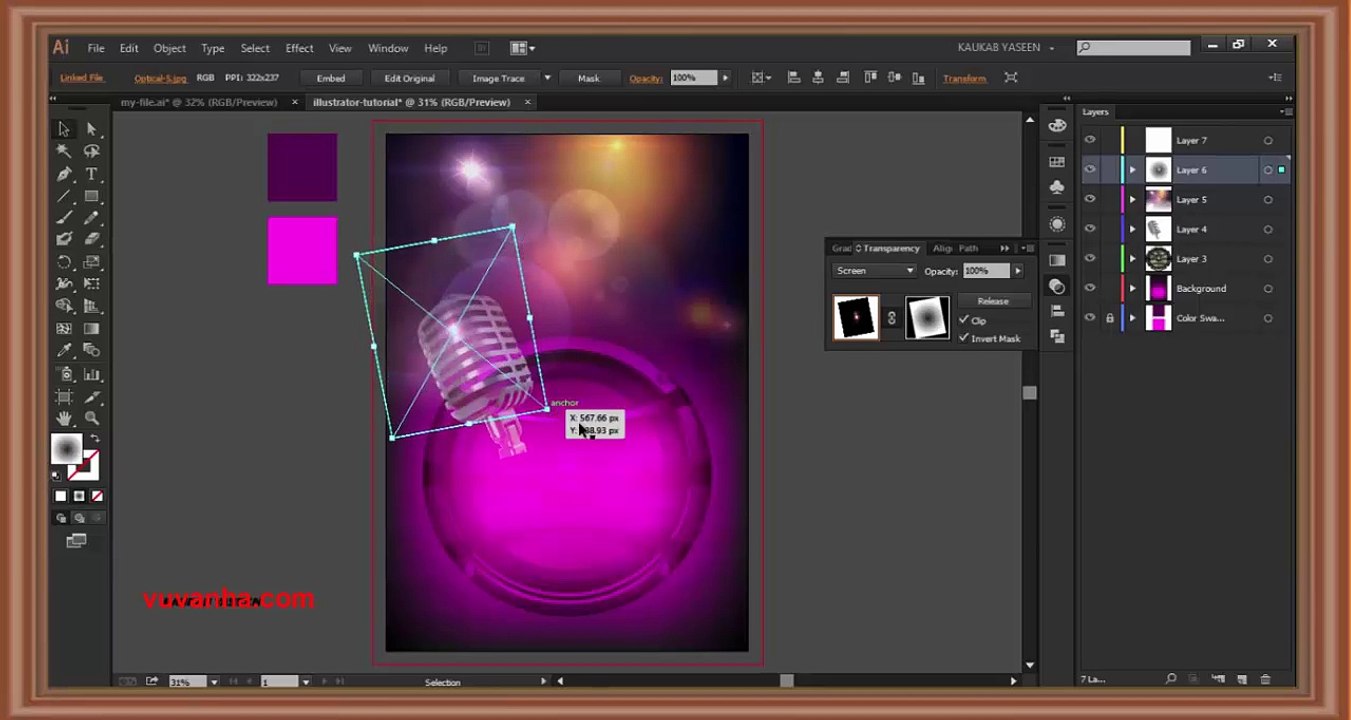This screenshot has width=1351, height=720.
Task: Open the Symbols panel club icon
Action: coord(1057,187)
